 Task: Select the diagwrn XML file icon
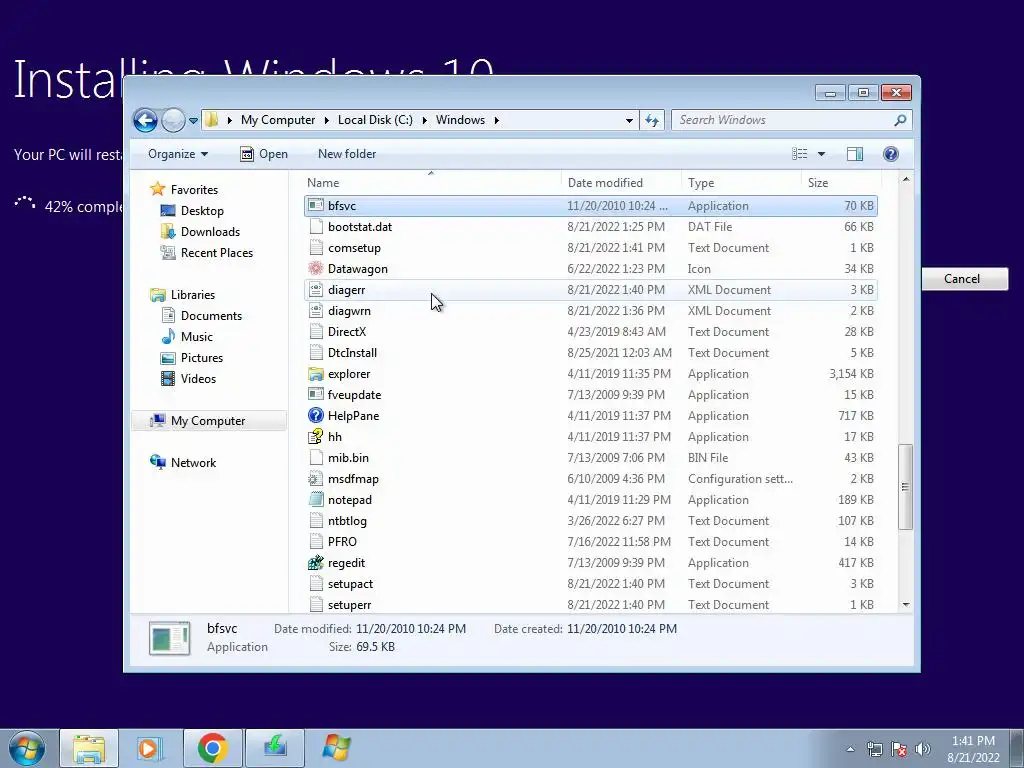[x=316, y=311]
